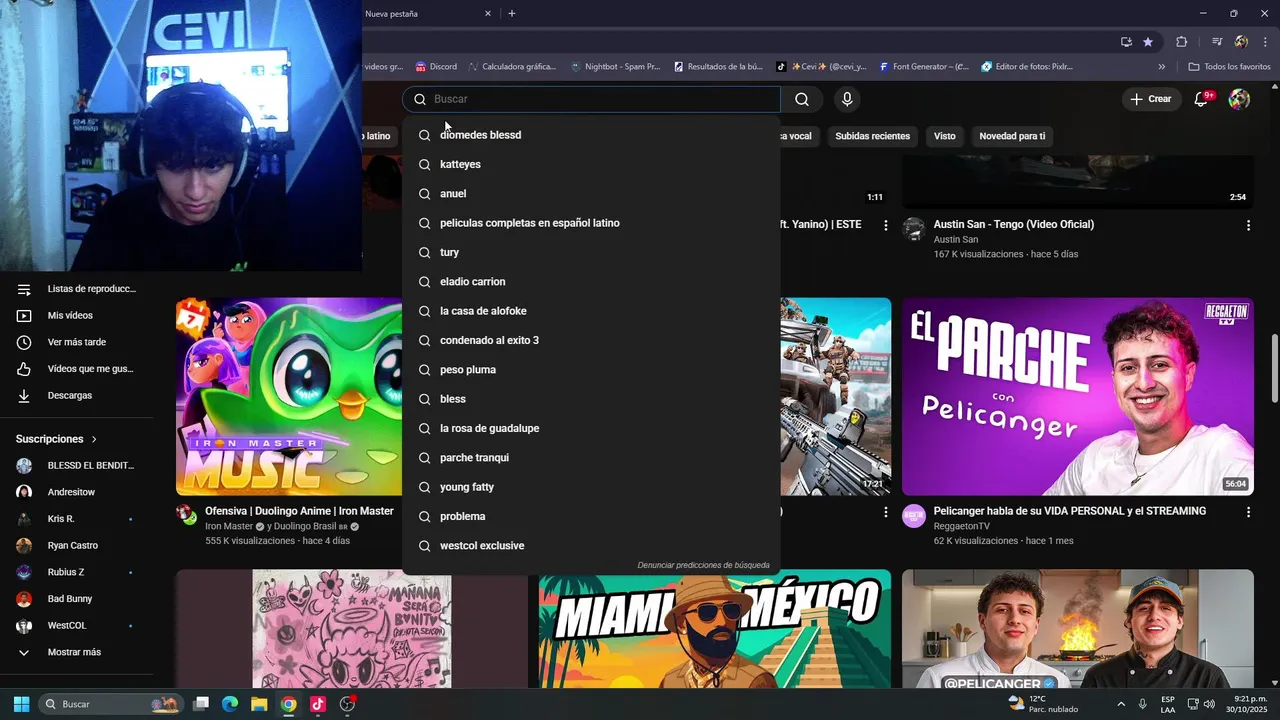This screenshot has height=720, width=1280.
Task: Choose suggestion parche tranqui
Action: 591,458
